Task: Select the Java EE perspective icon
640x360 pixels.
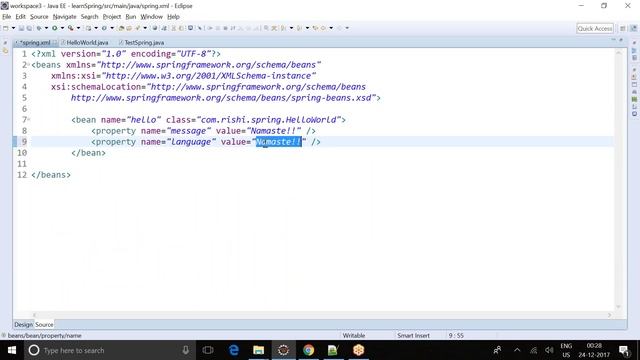Action: pyautogui.click(x=633, y=28)
